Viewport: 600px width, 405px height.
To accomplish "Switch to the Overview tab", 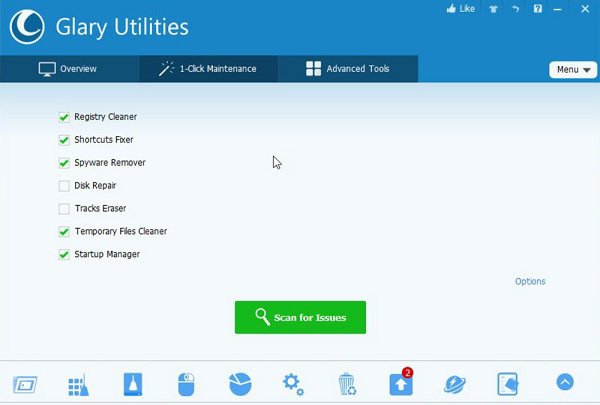I will [x=69, y=69].
